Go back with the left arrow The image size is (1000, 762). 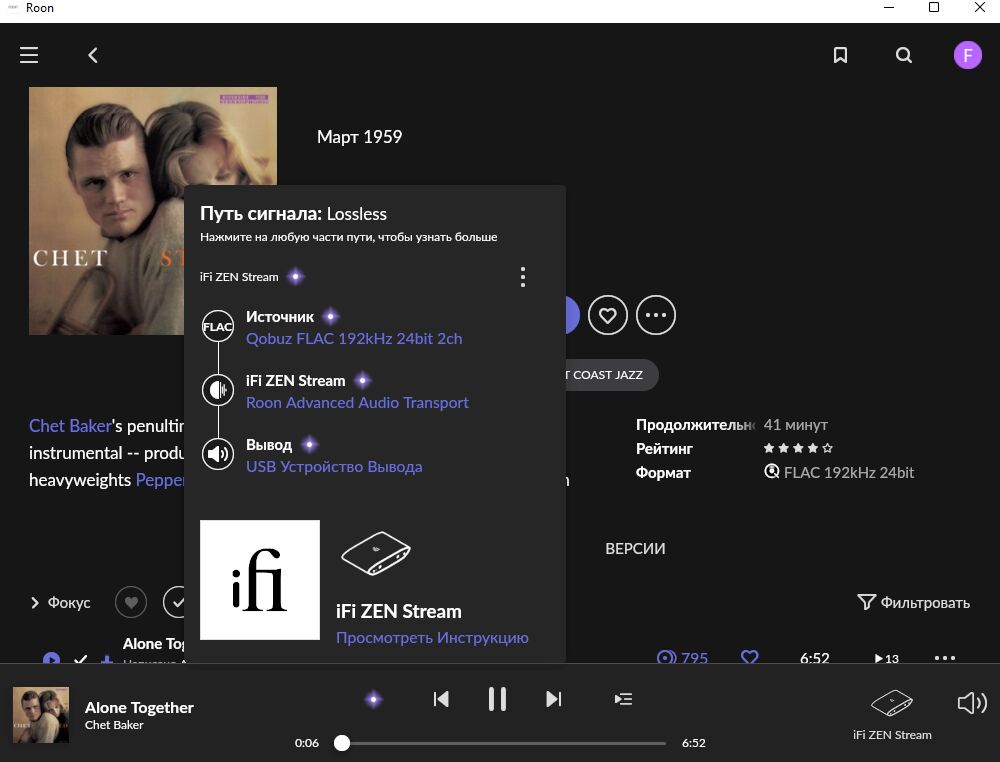point(93,55)
